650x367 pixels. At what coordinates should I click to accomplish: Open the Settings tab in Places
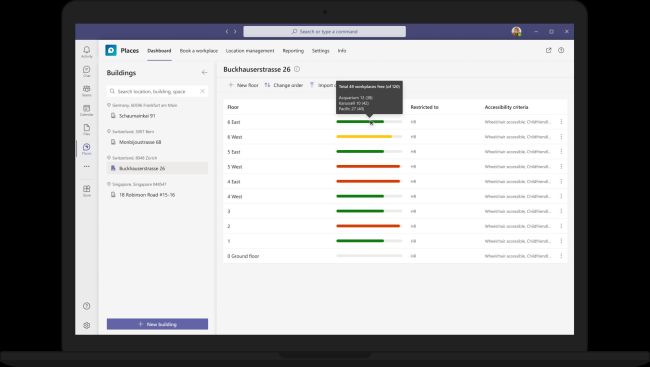pyautogui.click(x=320, y=51)
